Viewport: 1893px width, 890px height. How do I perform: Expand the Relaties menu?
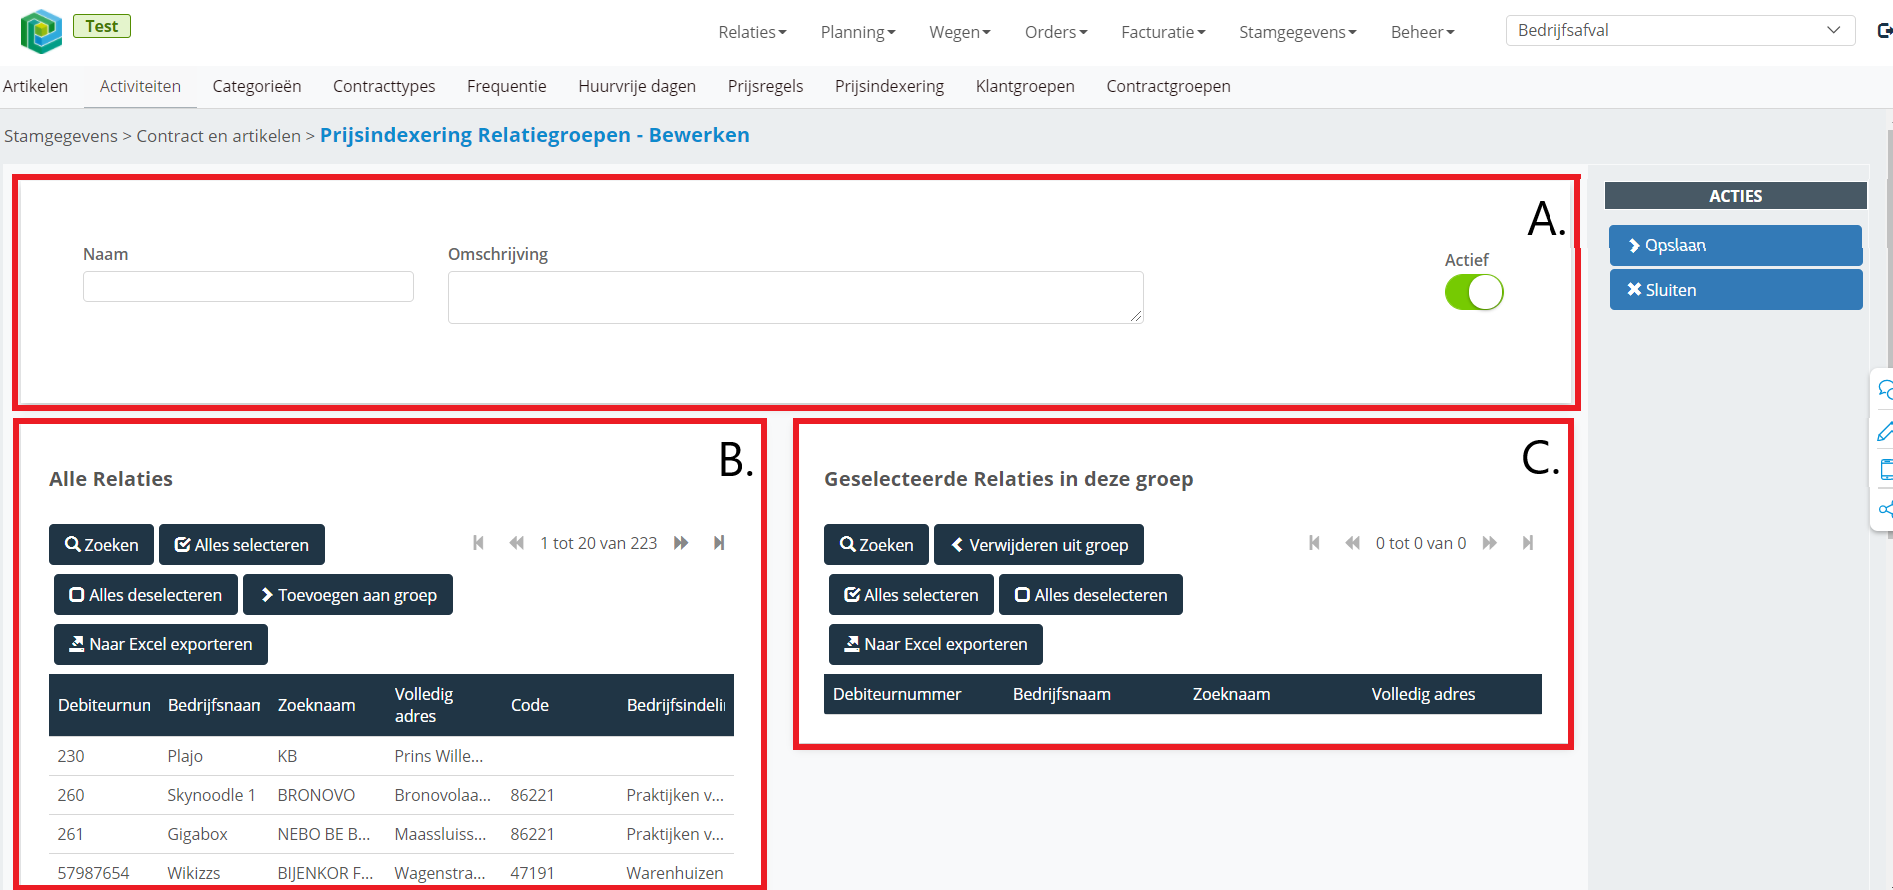point(752,32)
